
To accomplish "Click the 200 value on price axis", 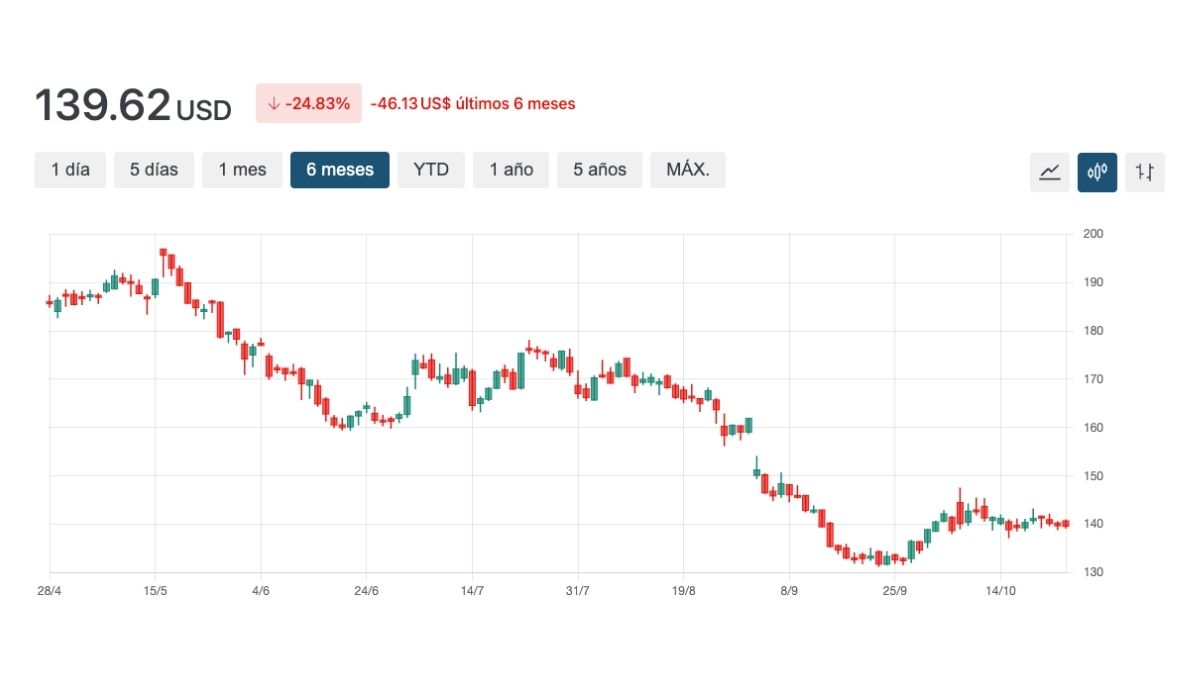I will (1092, 234).
